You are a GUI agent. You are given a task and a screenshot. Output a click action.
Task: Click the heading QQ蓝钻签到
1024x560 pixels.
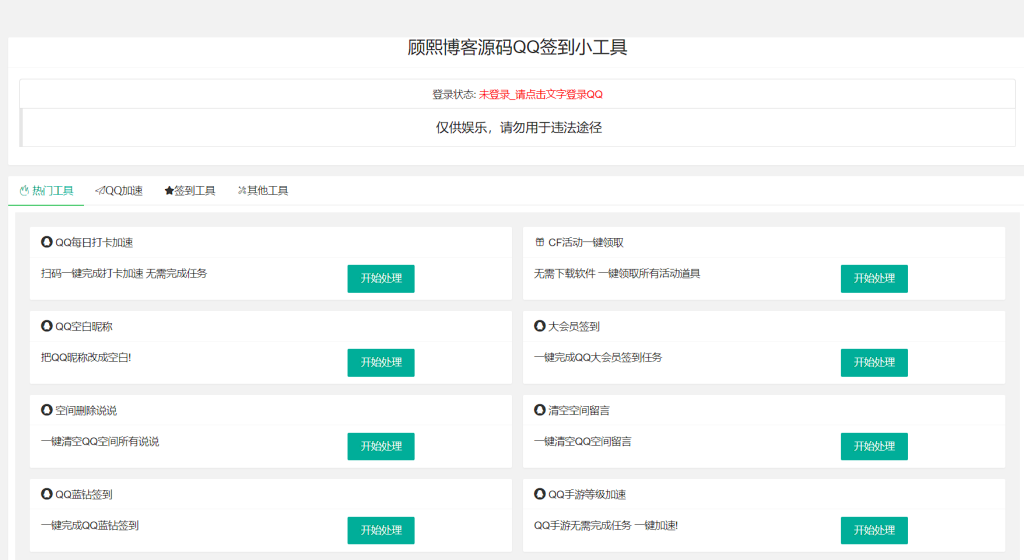click(x=84, y=495)
